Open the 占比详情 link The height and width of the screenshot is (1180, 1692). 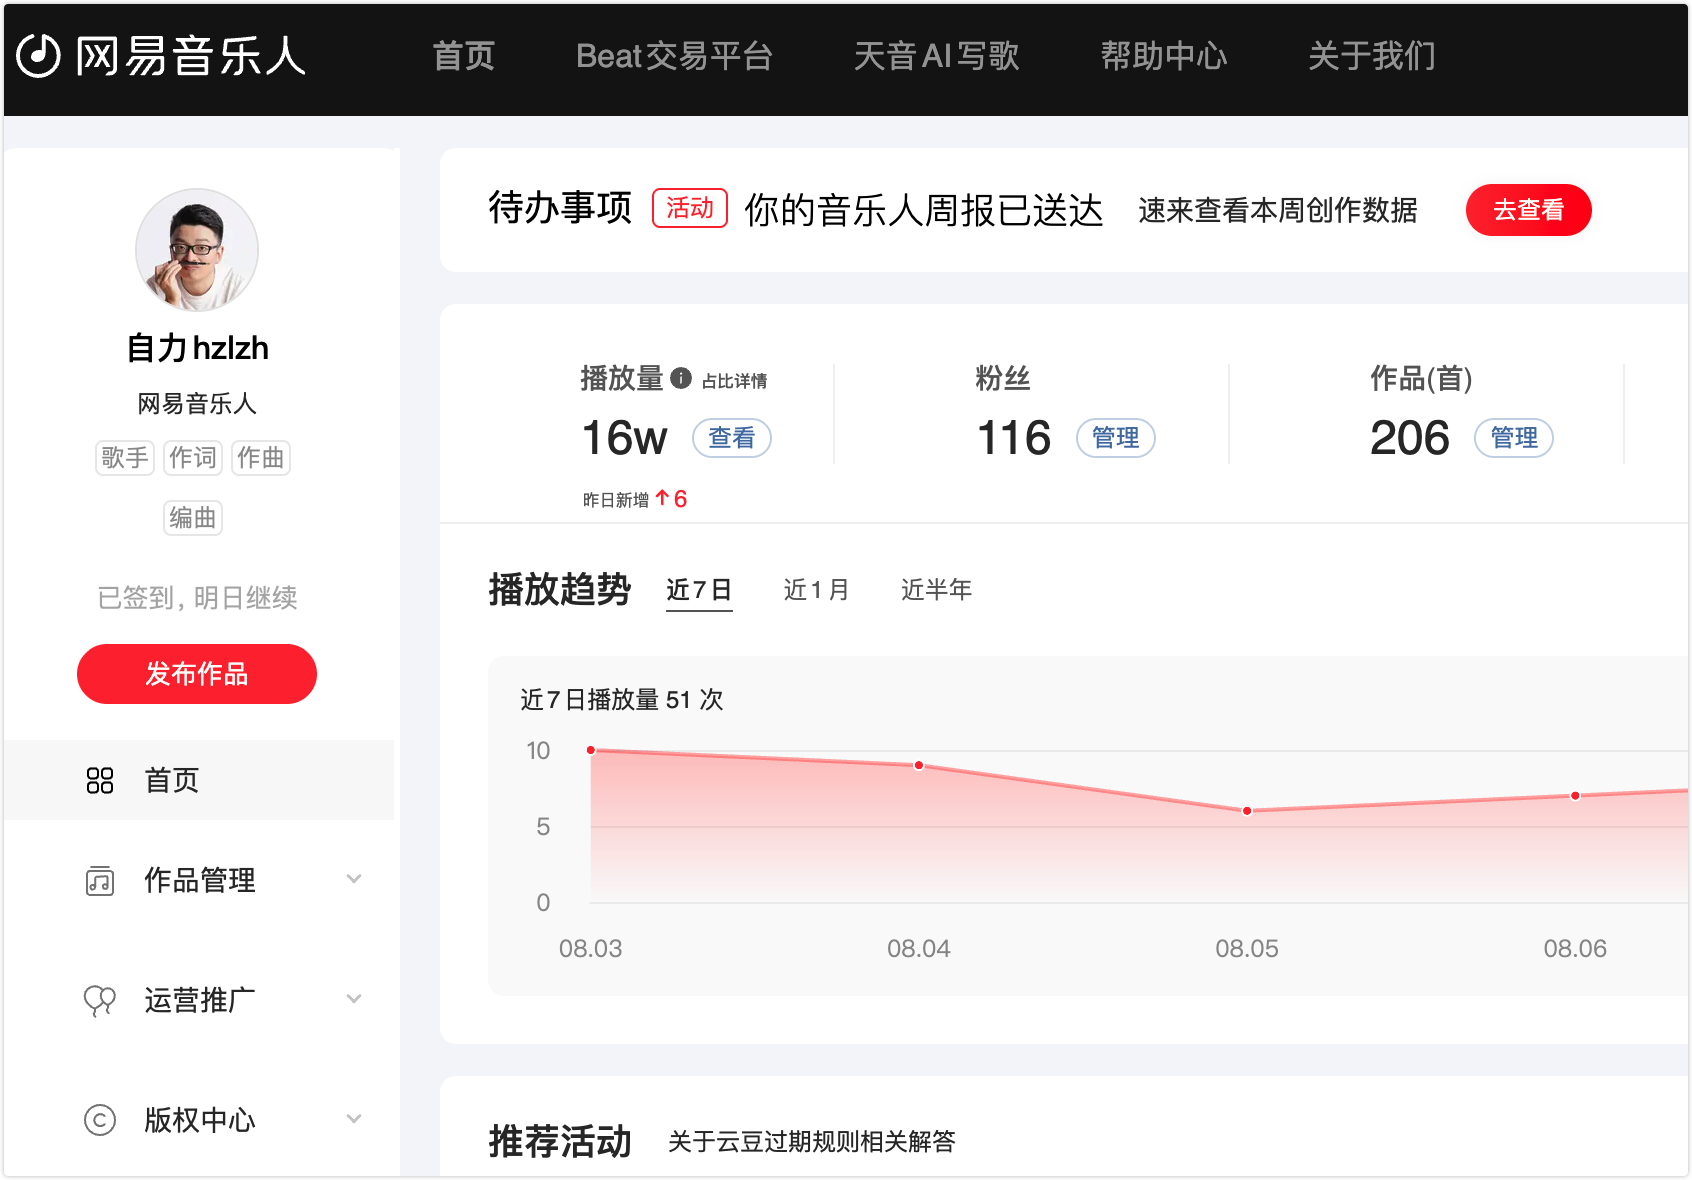pos(734,381)
